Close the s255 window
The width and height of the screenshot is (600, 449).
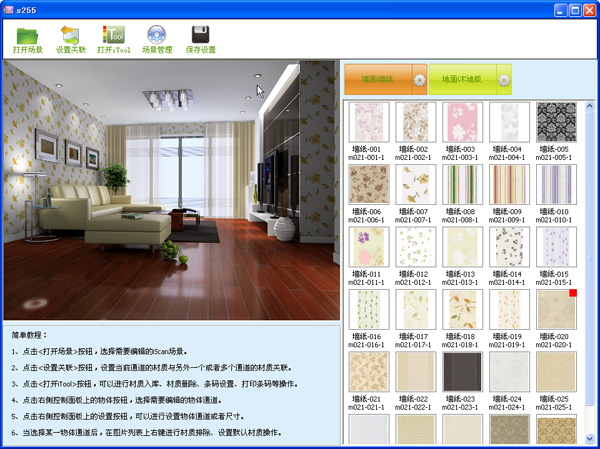coord(589,10)
